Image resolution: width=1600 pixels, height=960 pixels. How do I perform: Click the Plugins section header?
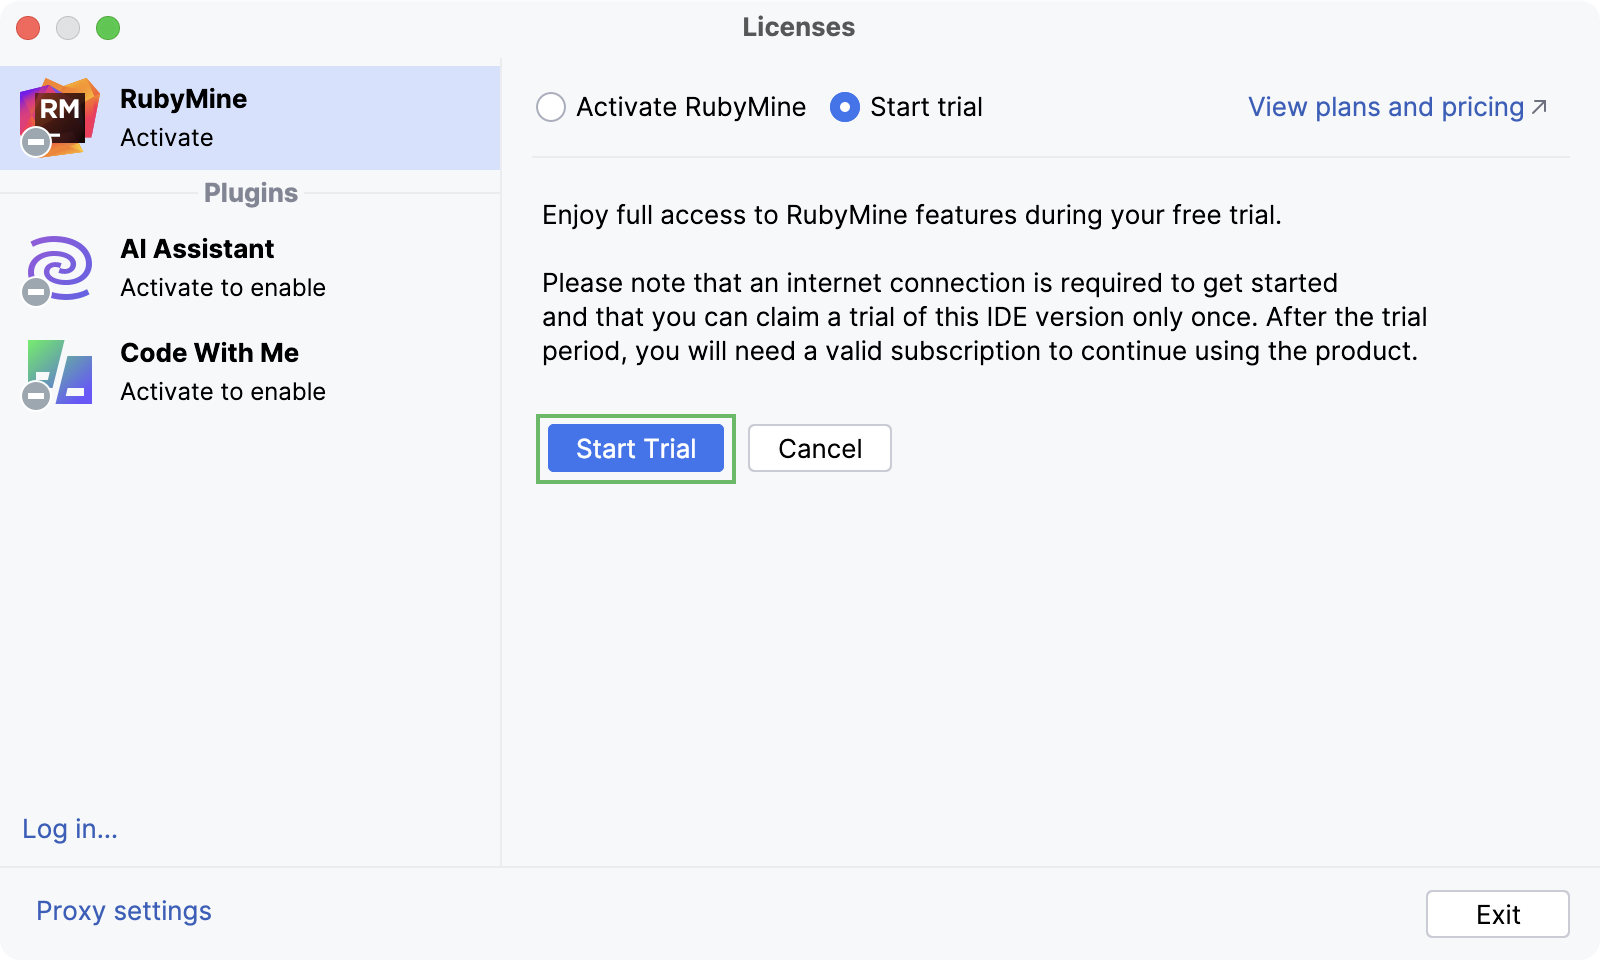250,193
